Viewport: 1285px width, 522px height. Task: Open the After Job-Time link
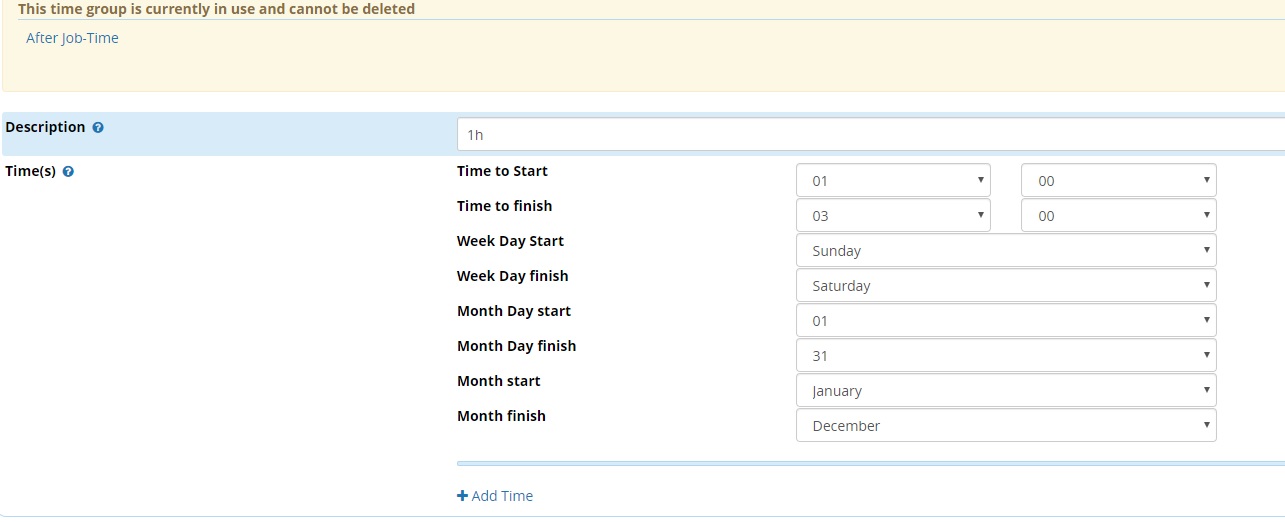click(x=72, y=38)
